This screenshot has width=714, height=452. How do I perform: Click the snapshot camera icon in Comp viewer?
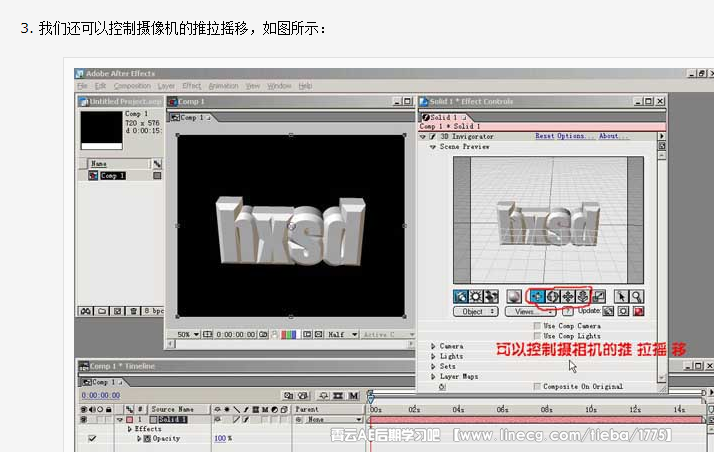coord(263,335)
